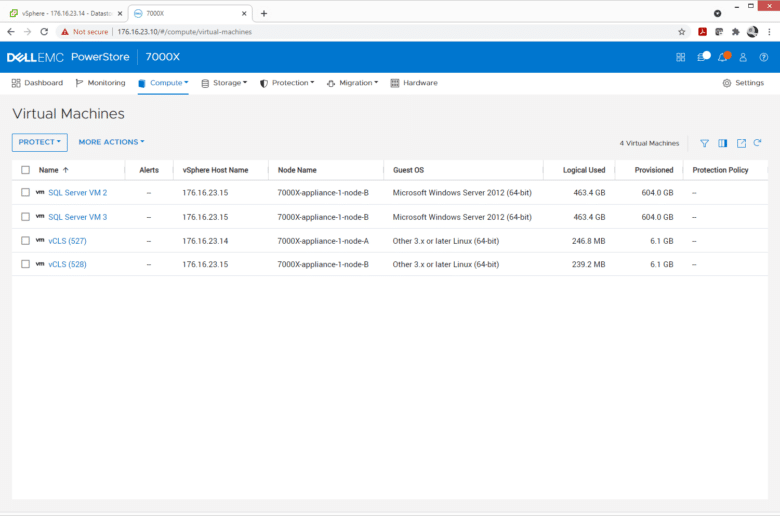Open the apps grid icon in PowerStore header
Screen dimensions: 780x516
(x=681, y=57)
